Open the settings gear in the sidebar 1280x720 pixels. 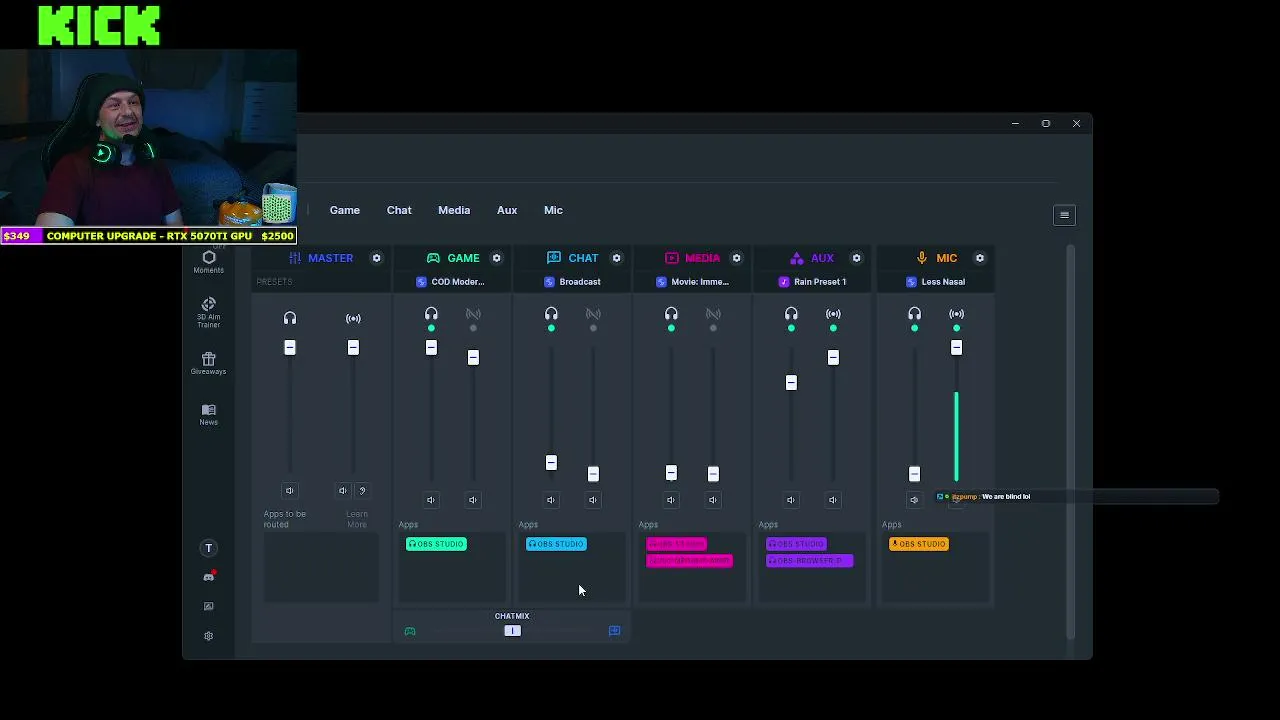[x=209, y=636]
